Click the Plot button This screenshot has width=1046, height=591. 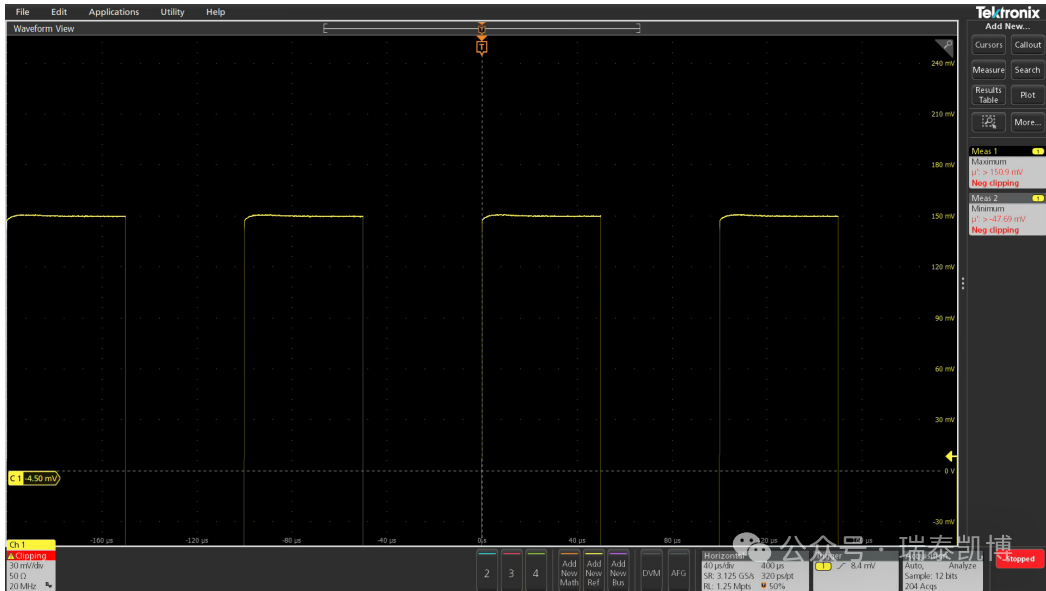click(x=1027, y=95)
